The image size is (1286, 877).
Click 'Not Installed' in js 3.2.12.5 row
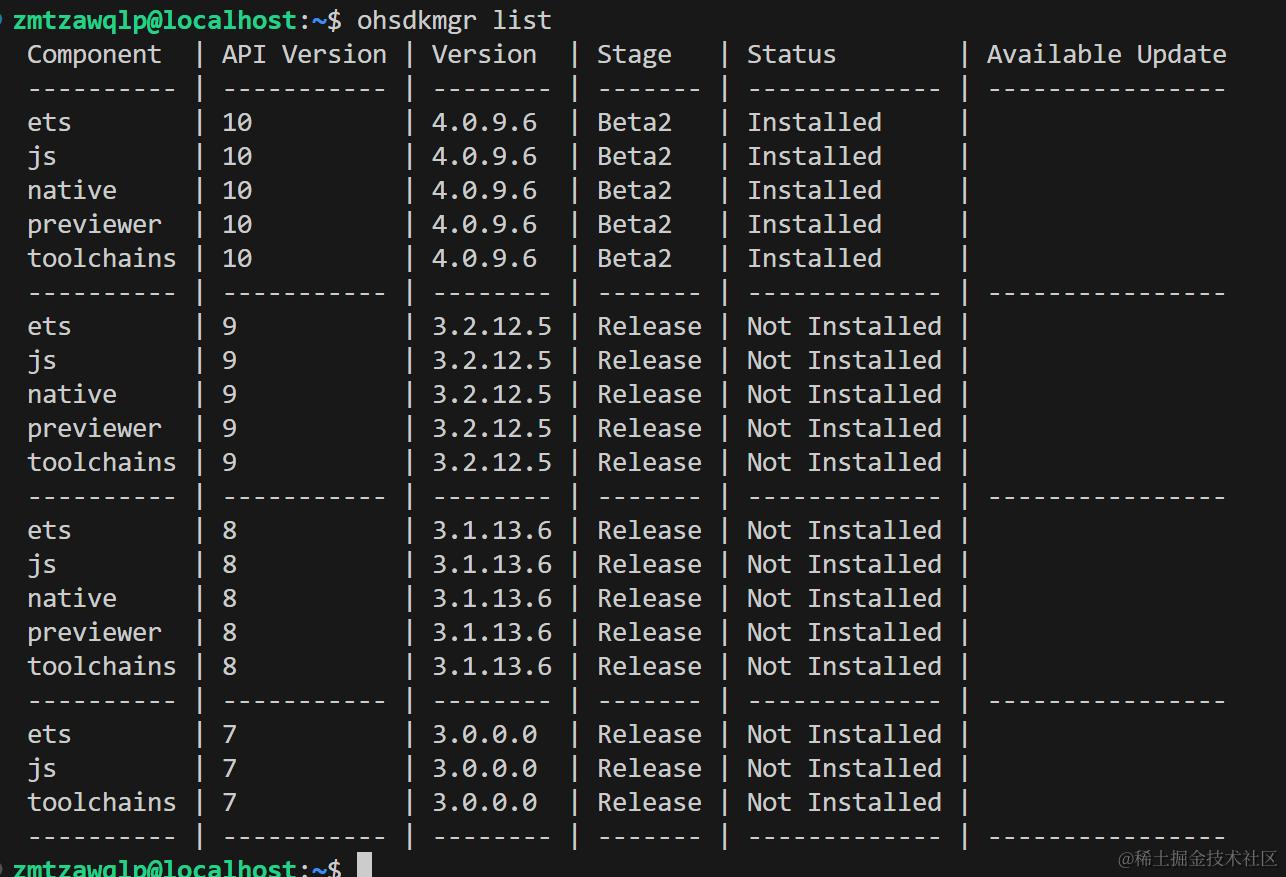pyautogui.click(x=844, y=361)
